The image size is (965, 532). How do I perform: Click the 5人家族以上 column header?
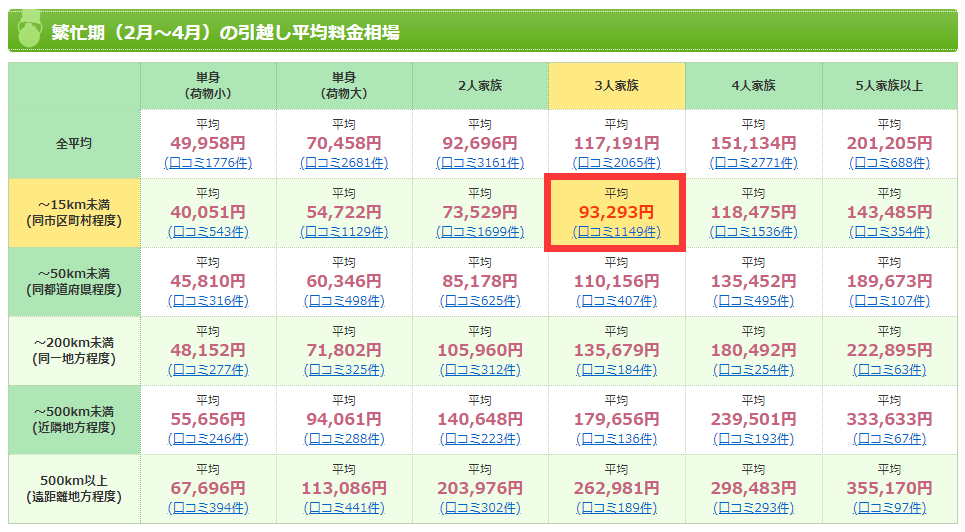click(x=889, y=86)
